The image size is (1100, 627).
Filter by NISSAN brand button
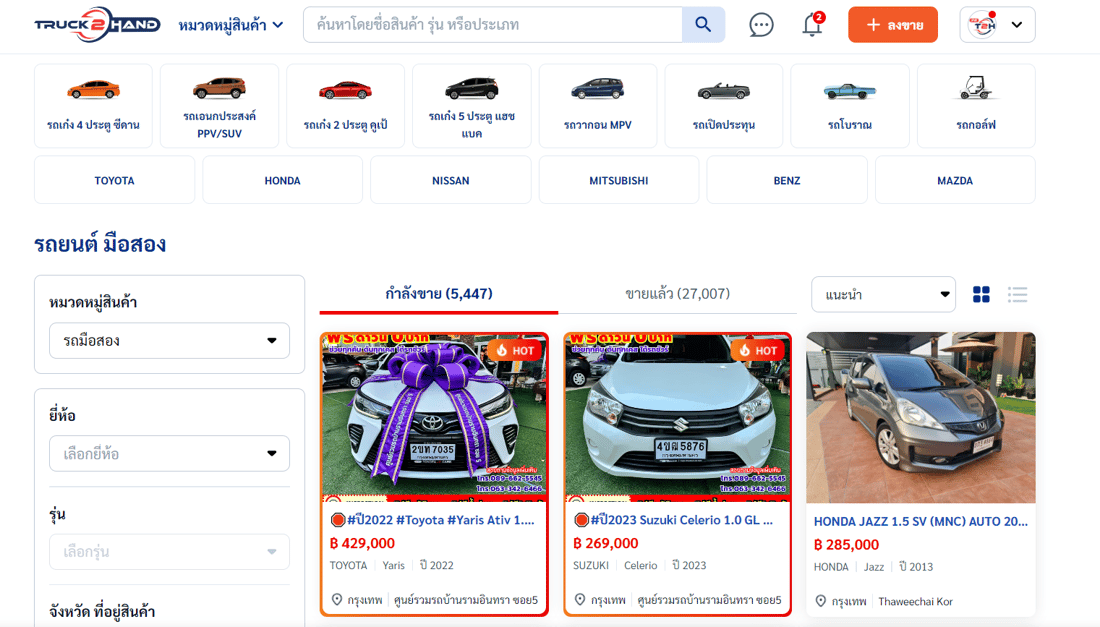click(x=450, y=180)
